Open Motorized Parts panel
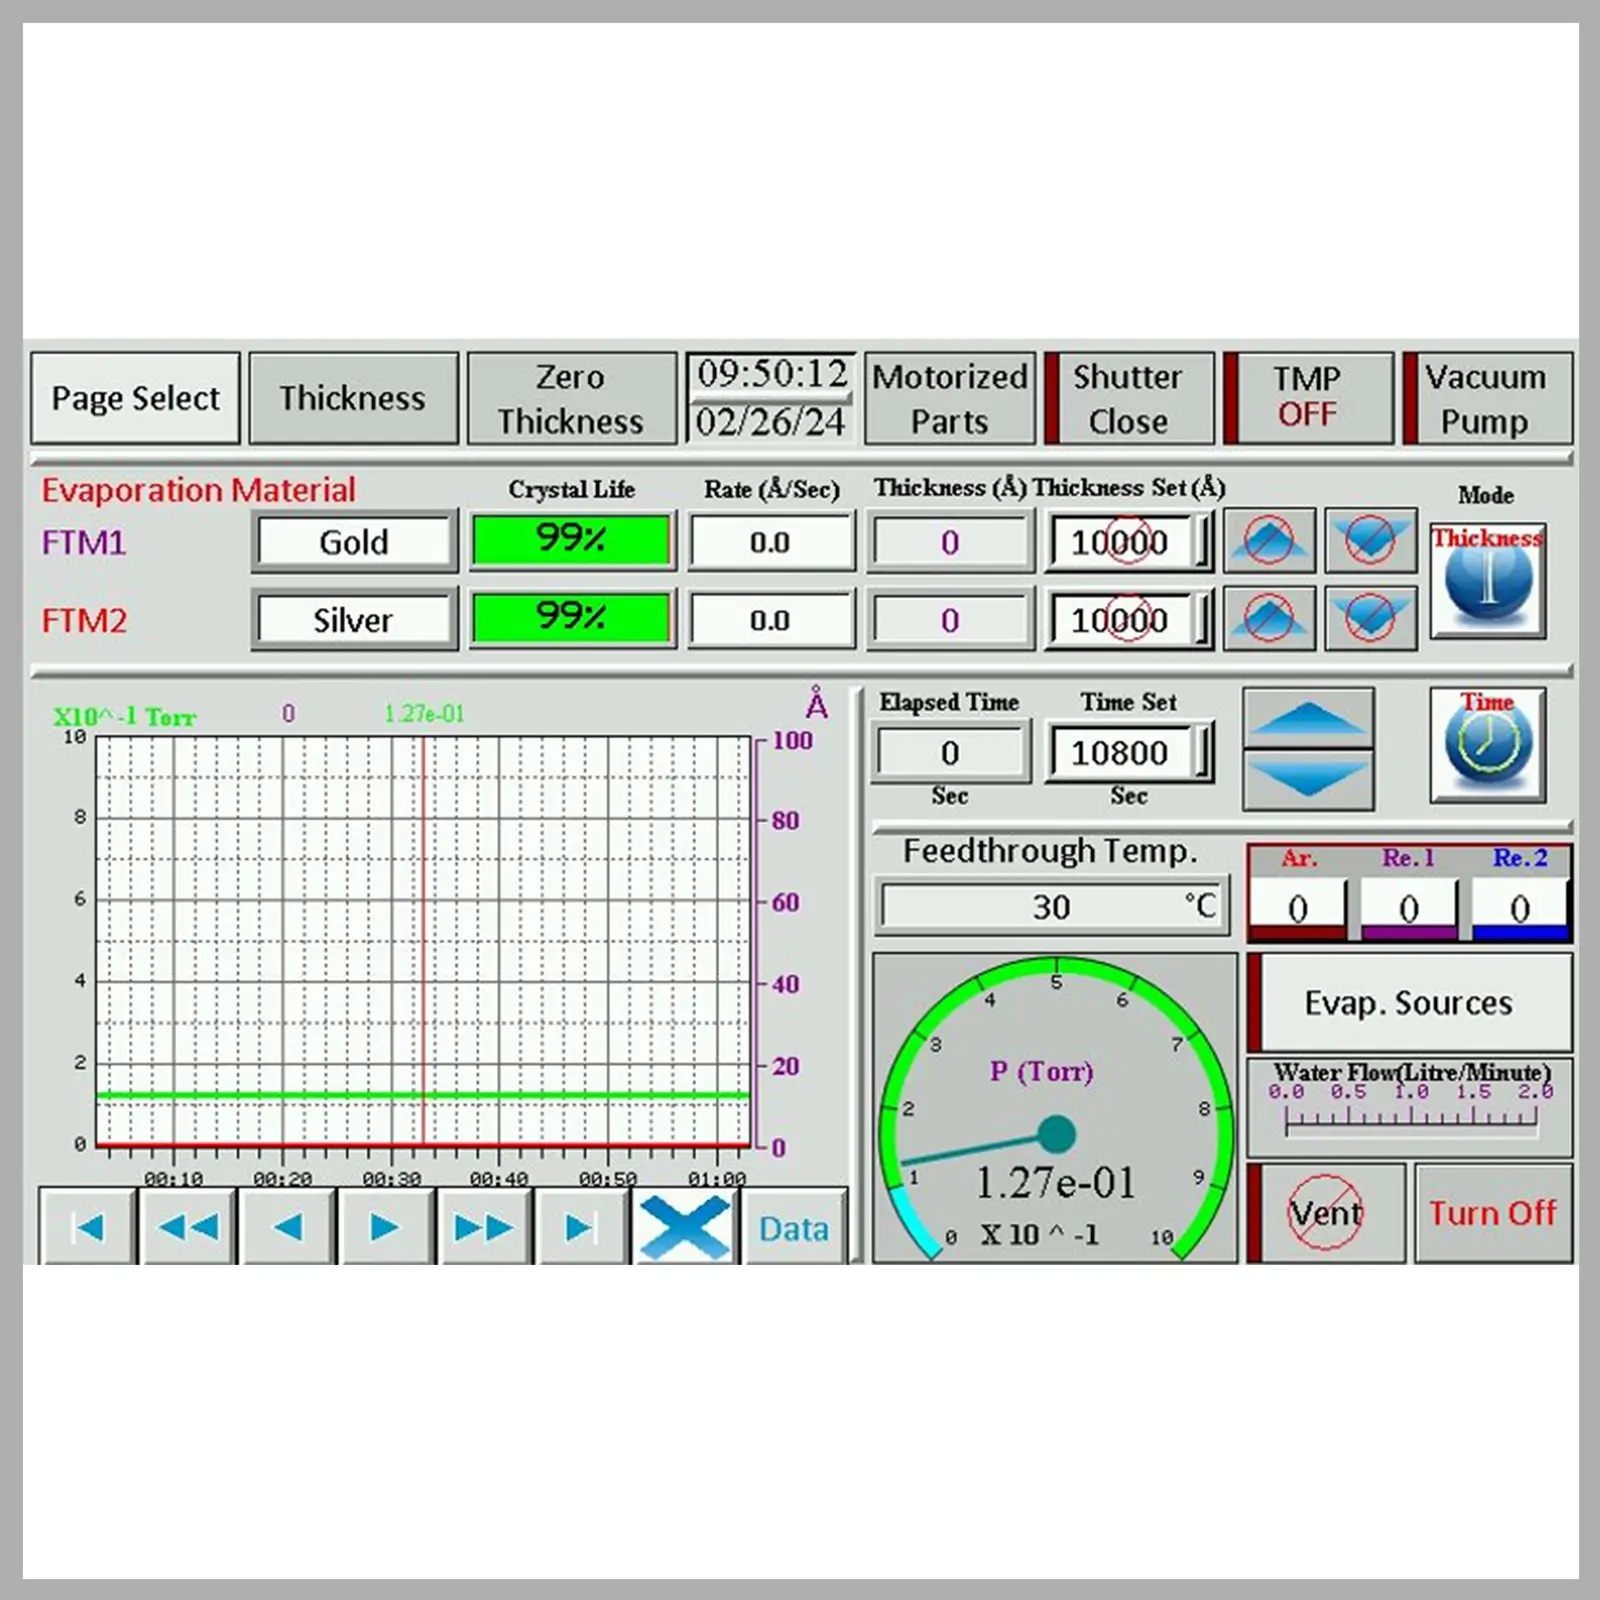Viewport: 1600px width, 1600px height. click(949, 398)
